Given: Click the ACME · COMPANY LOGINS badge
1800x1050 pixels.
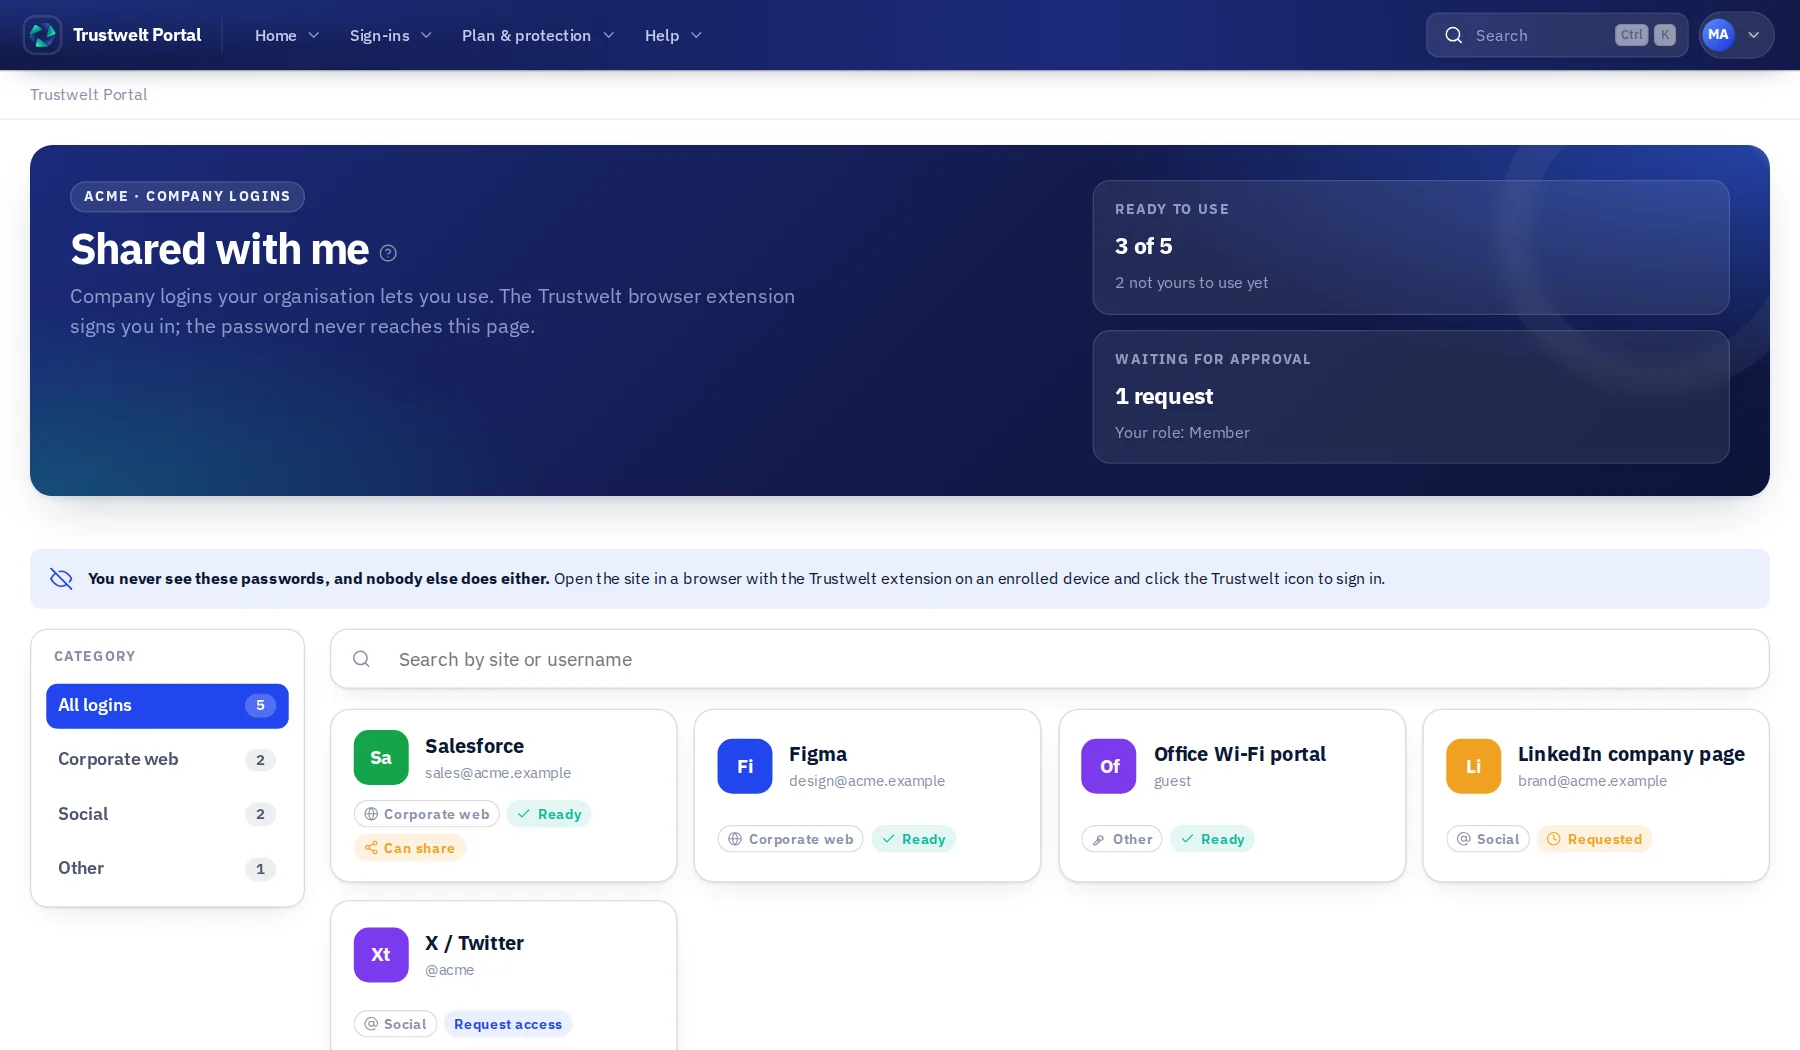Looking at the screenshot, I should [187, 197].
